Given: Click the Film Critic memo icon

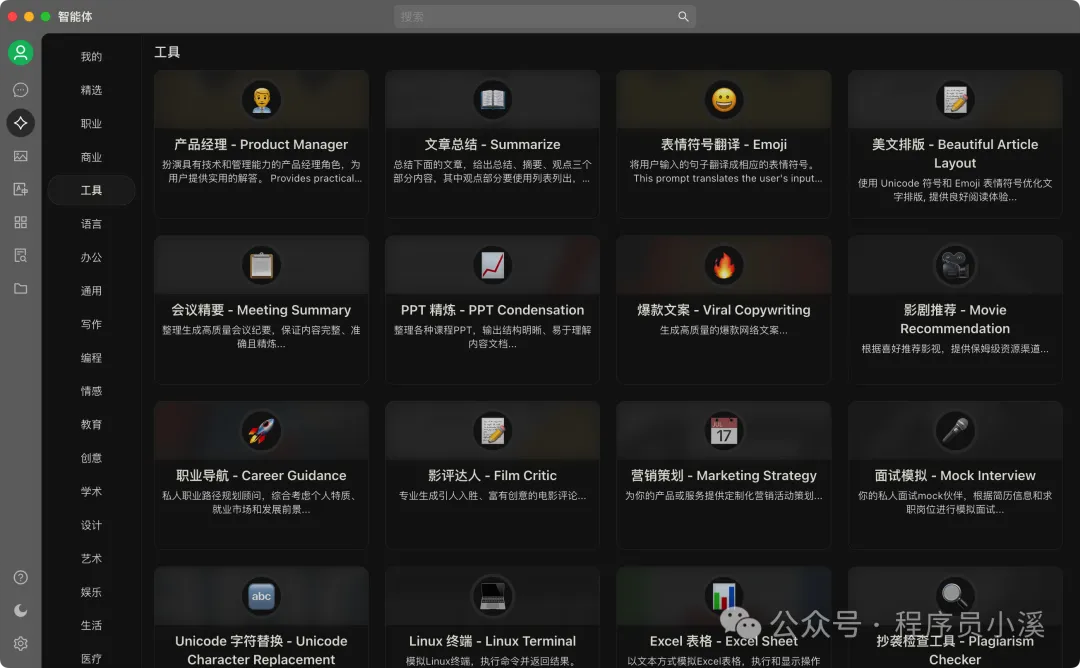Looking at the screenshot, I should [x=492, y=431].
